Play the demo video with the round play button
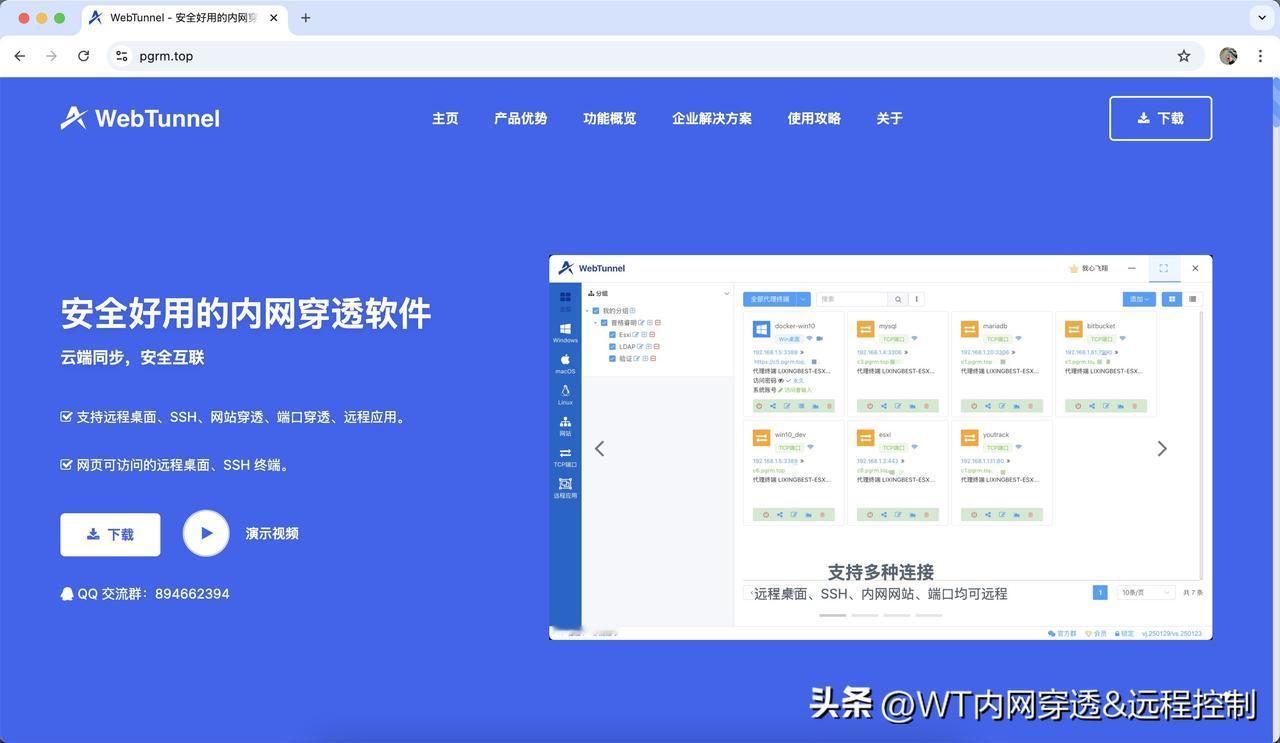The height and width of the screenshot is (743, 1280). point(206,533)
